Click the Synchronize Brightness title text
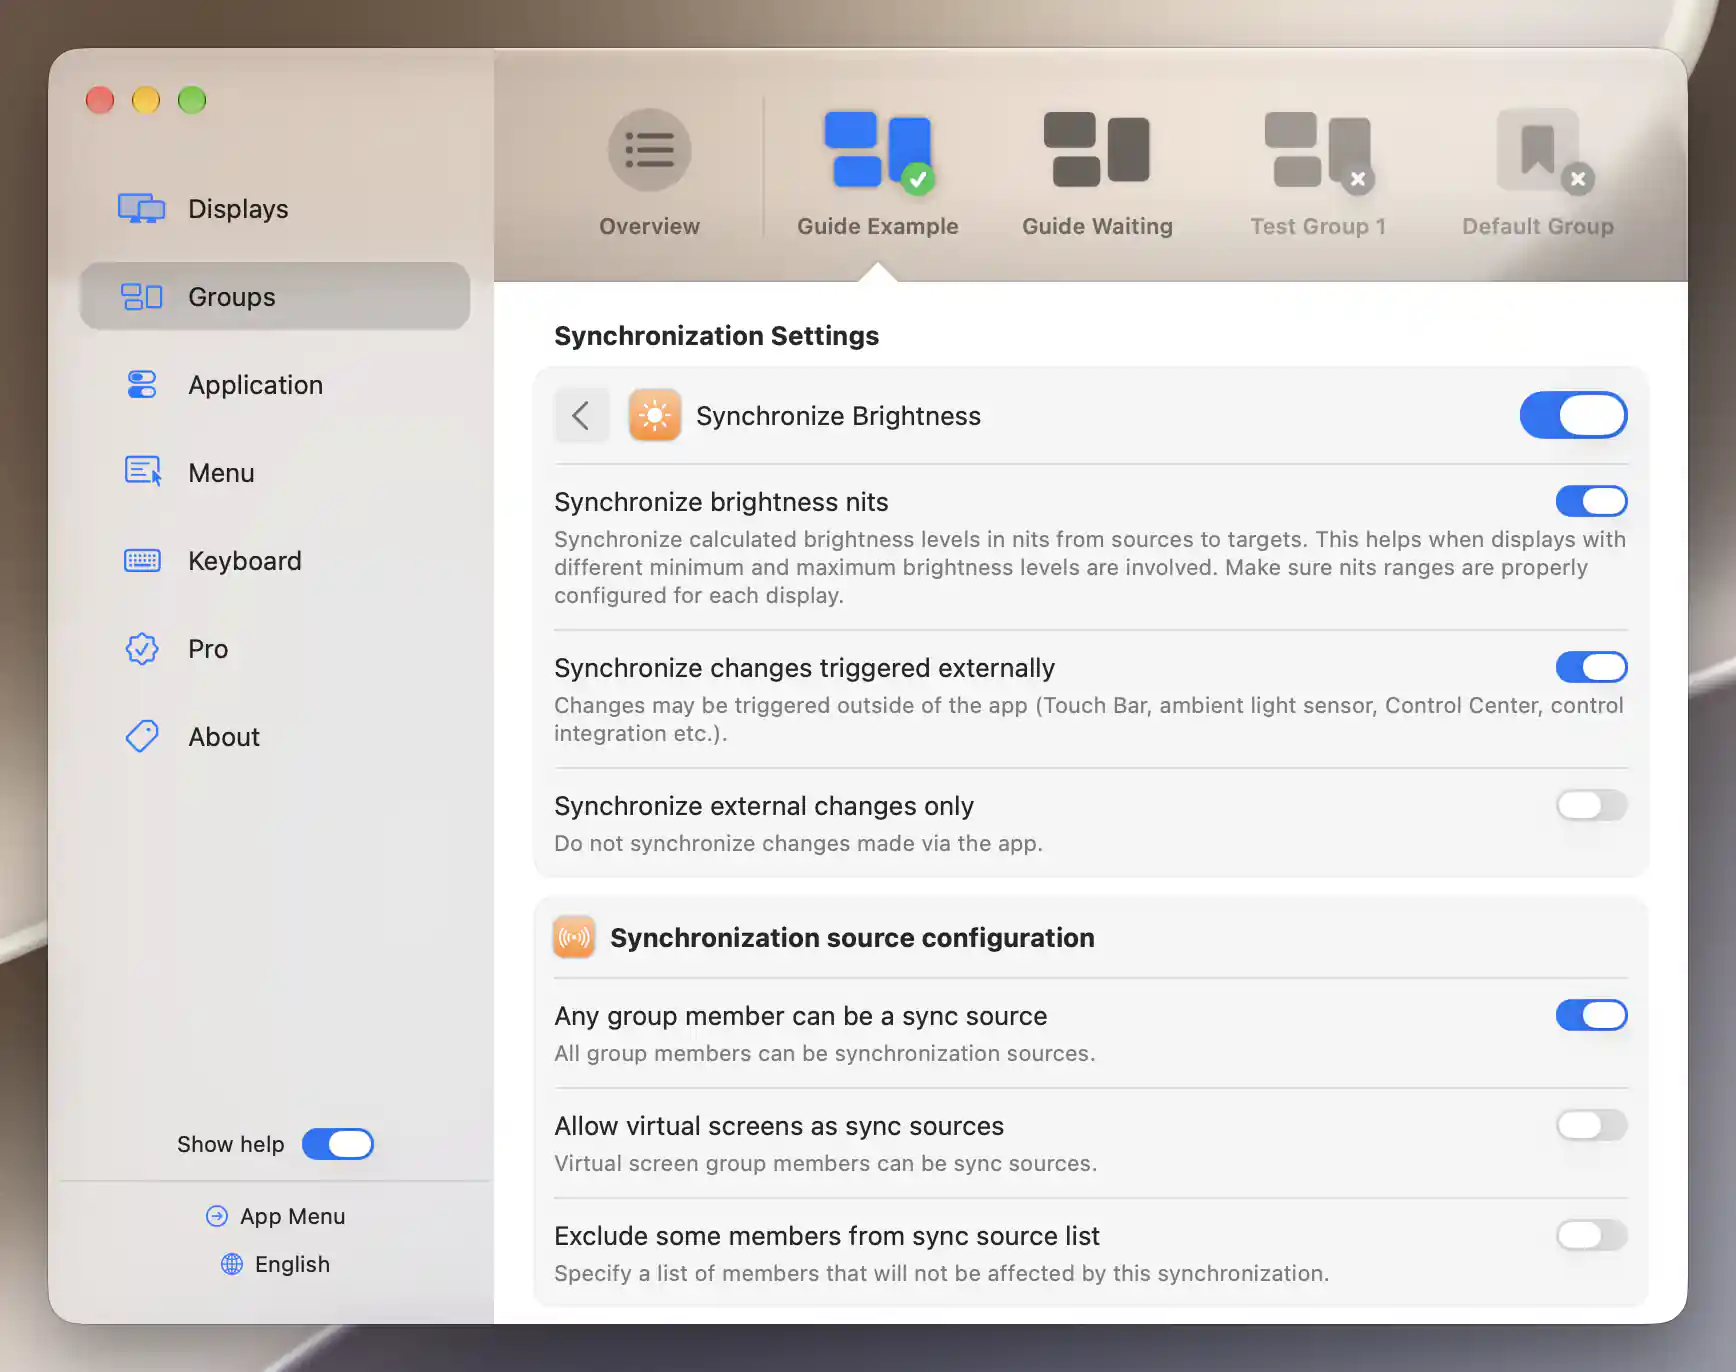 click(838, 416)
